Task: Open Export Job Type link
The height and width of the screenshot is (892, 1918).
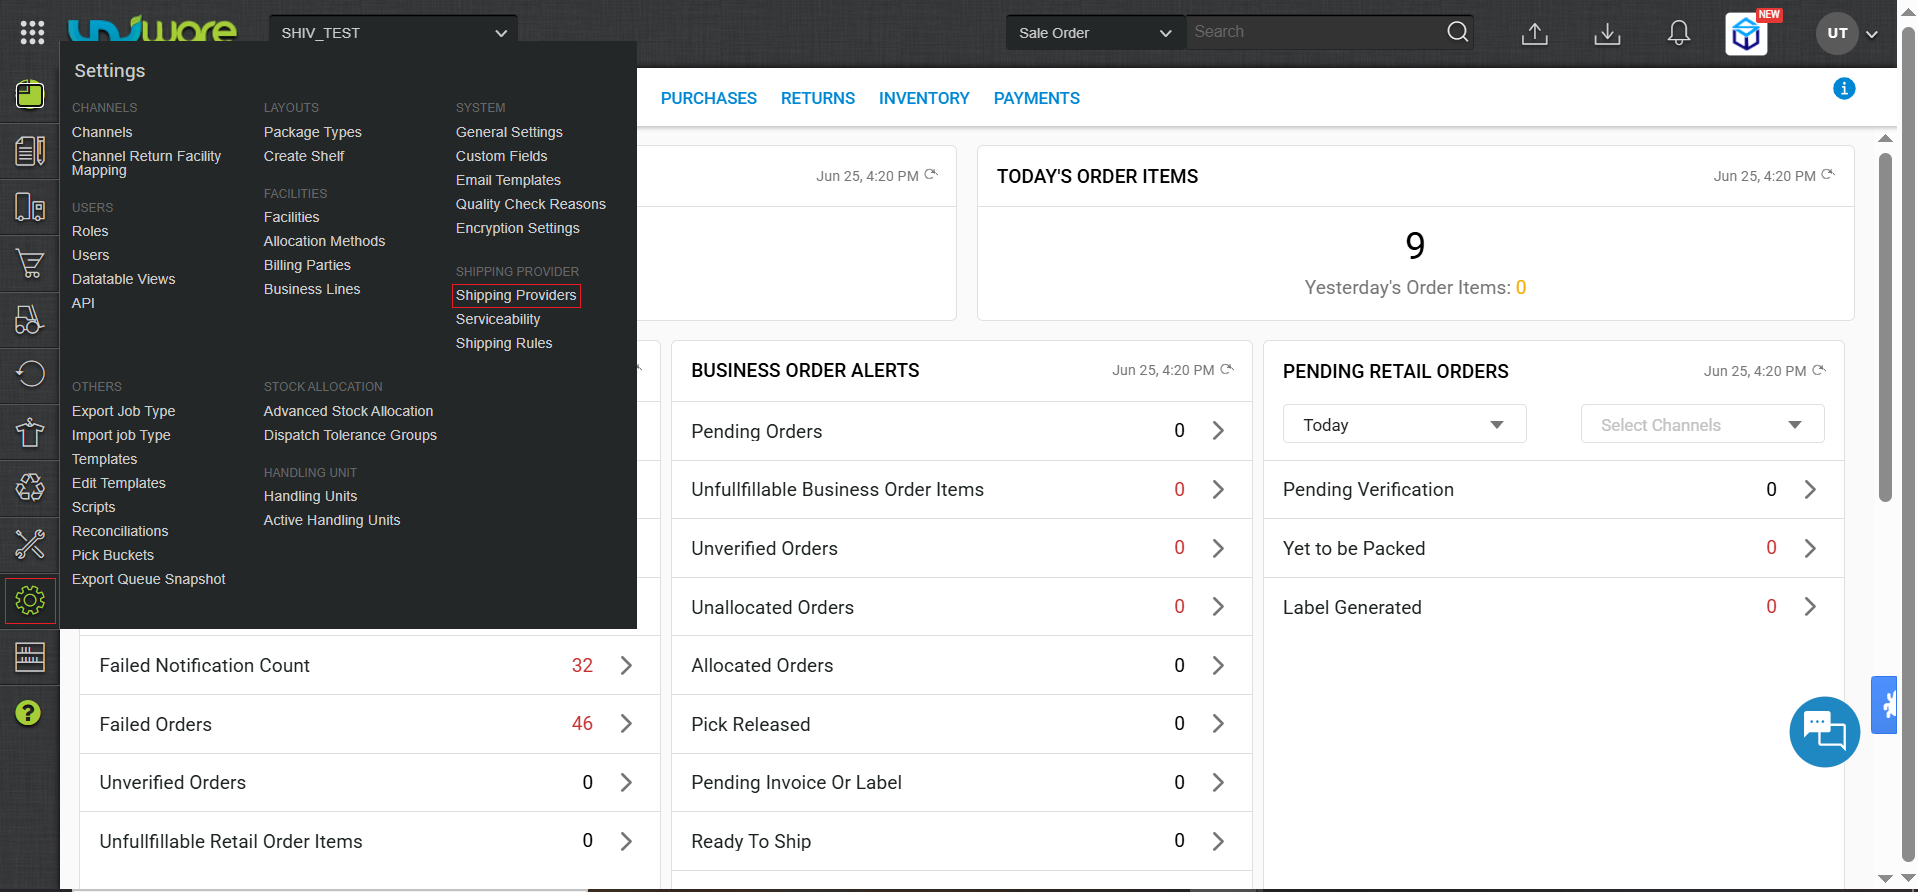Action: click(x=123, y=411)
